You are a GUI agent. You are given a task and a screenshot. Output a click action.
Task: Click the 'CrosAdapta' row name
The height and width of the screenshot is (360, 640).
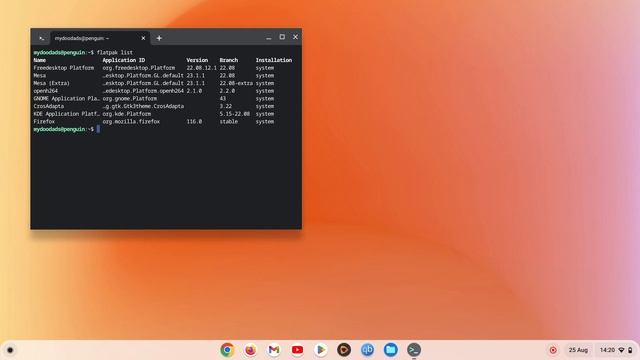[49, 106]
